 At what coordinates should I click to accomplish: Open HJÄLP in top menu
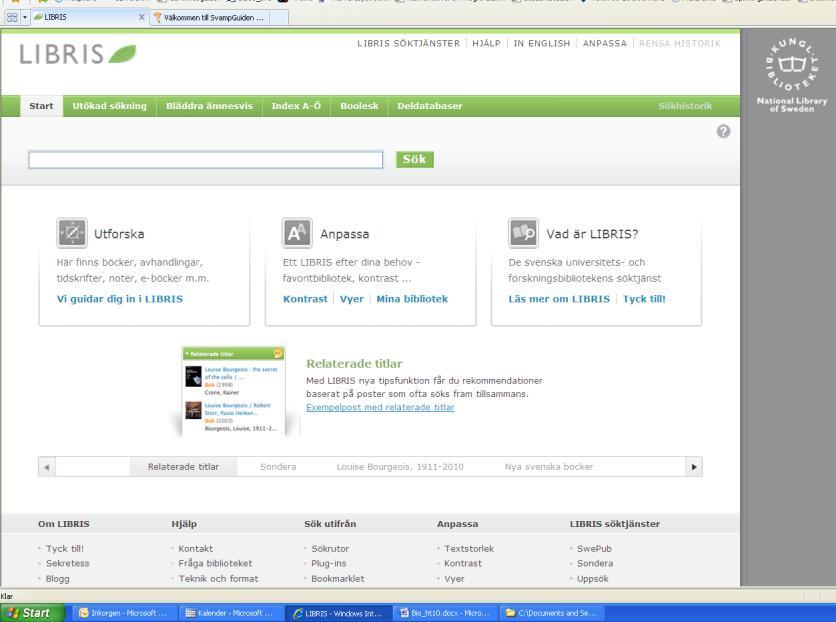(486, 44)
